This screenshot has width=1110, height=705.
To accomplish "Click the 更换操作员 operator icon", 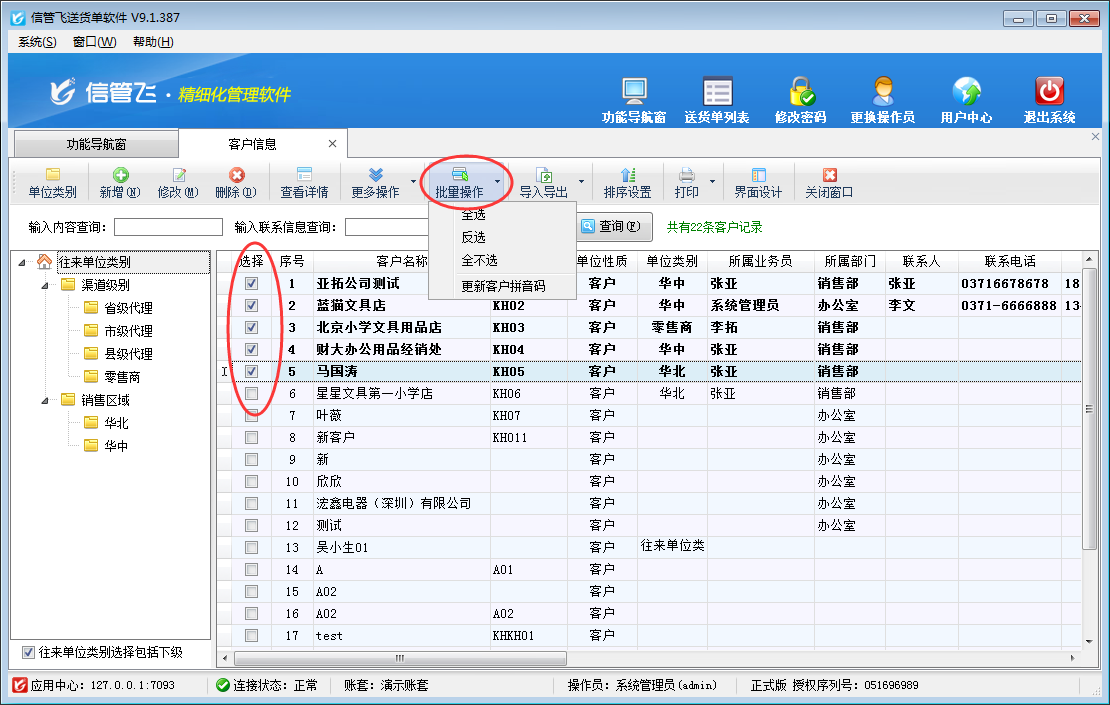I will tap(882, 92).
